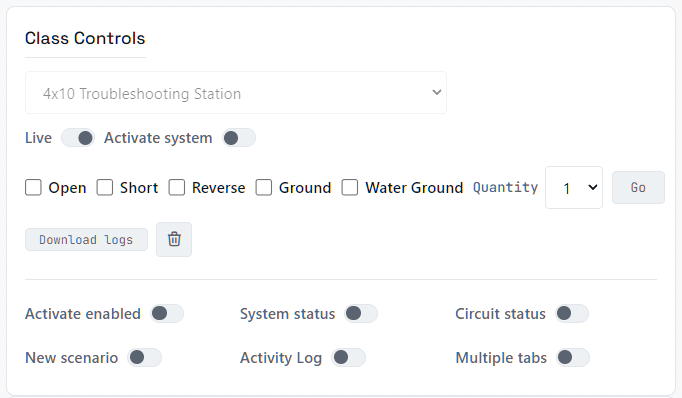The height and width of the screenshot is (398, 682).
Task: Click the Activity Log label
Action: tap(281, 358)
